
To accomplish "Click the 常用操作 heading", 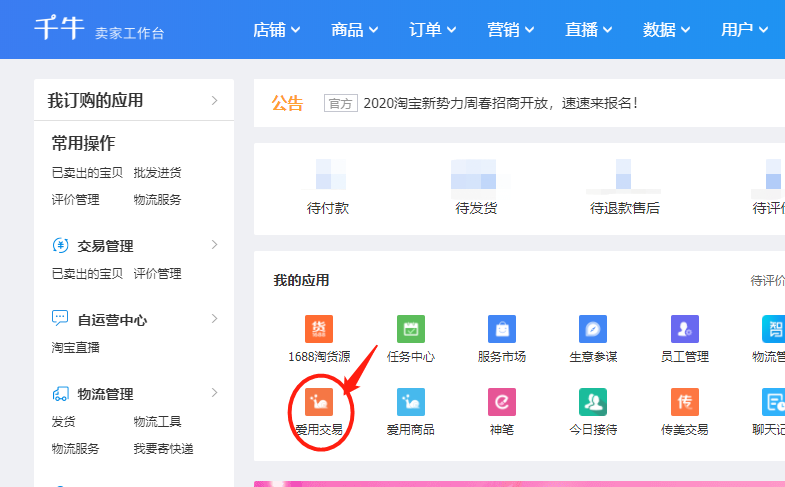I will pos(83,143).
